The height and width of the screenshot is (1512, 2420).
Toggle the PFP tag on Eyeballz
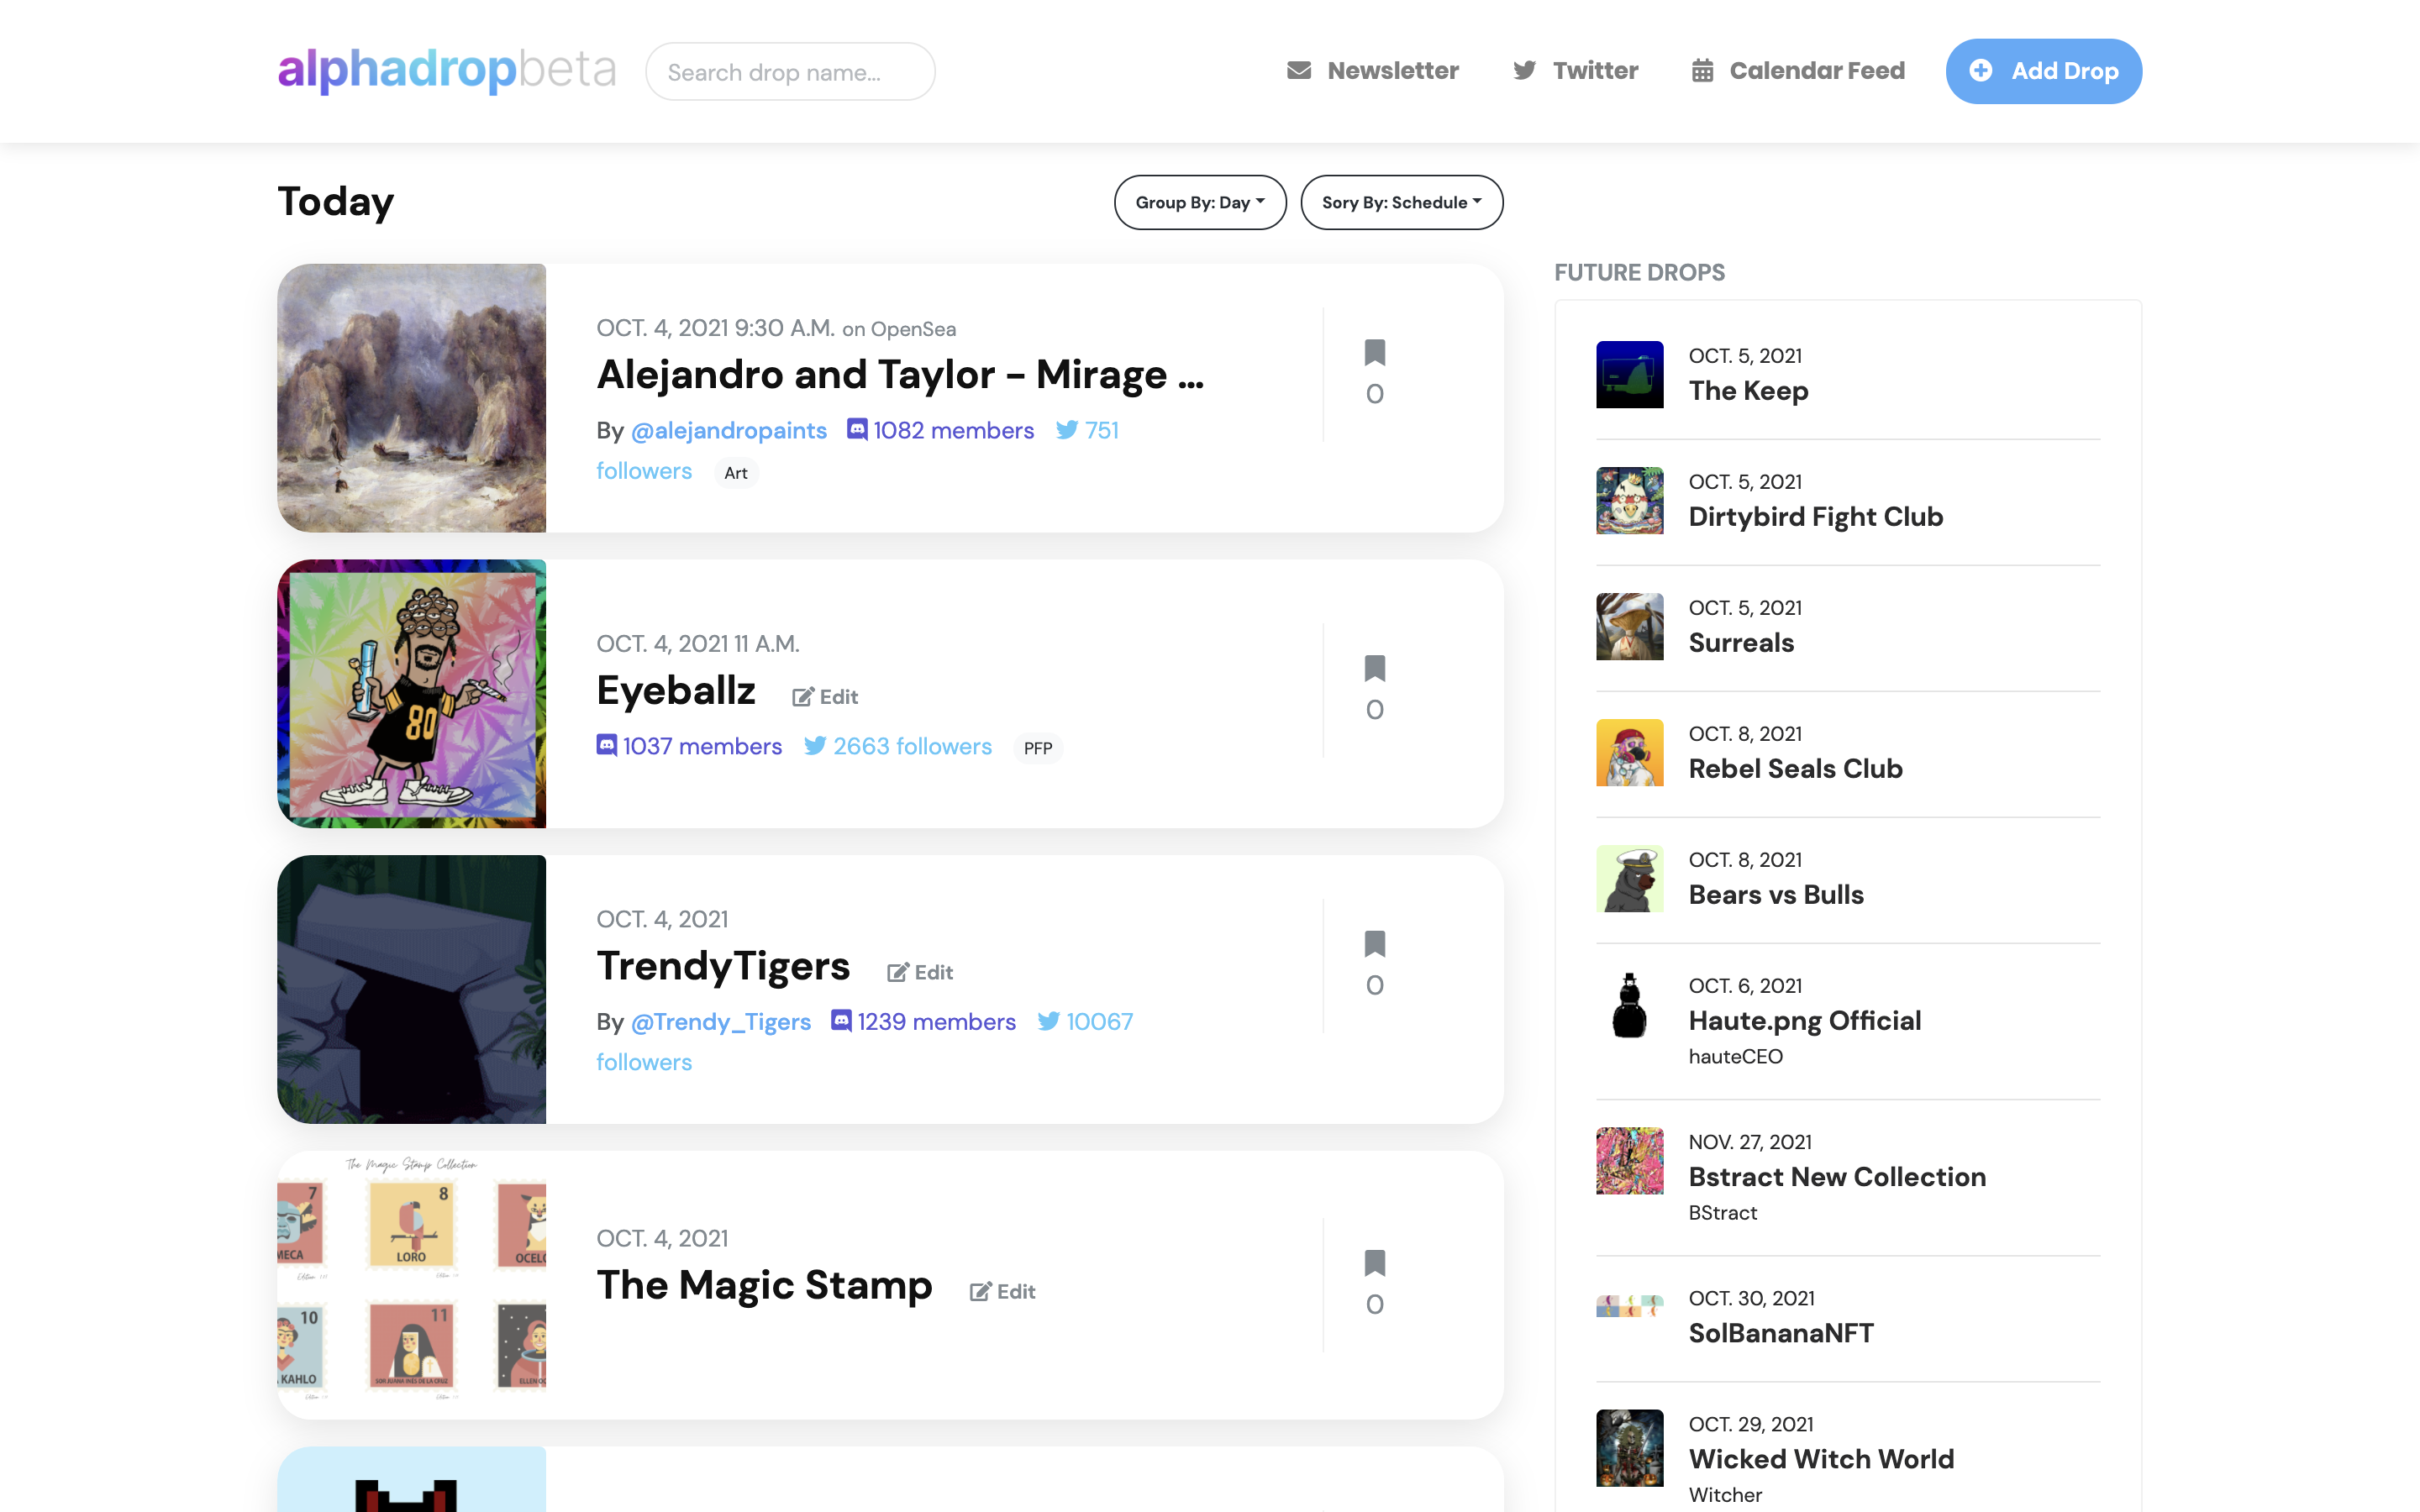[x=1038, y=747]
